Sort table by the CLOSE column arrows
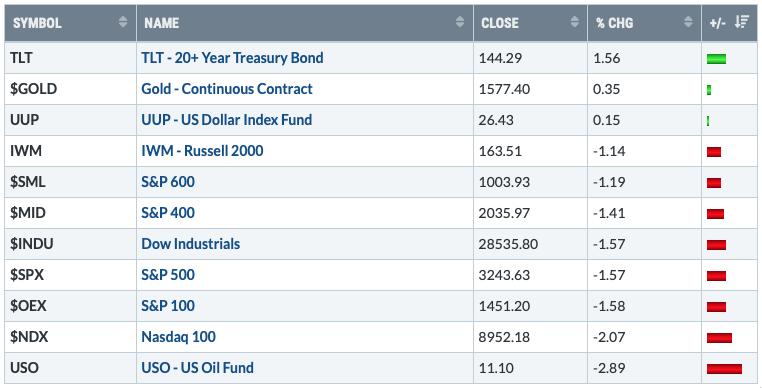This screenshot has height=388, width=762. pyautogui.click(x=575, y=22)
